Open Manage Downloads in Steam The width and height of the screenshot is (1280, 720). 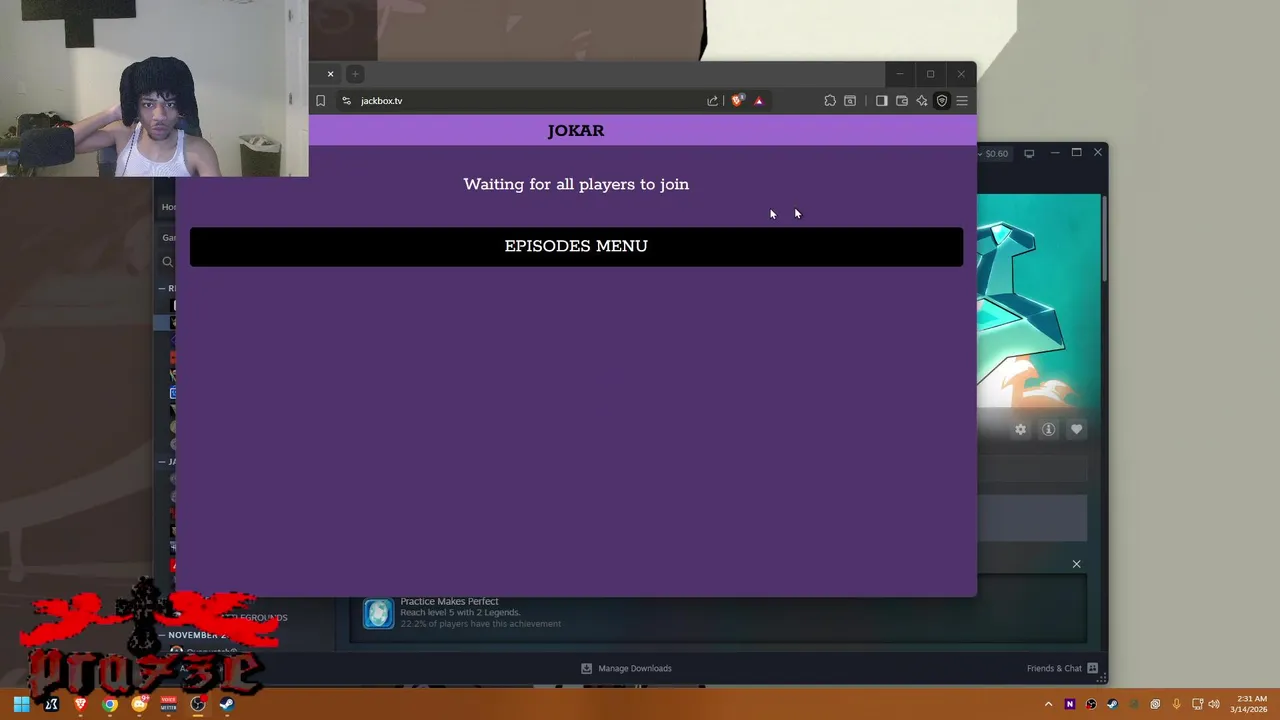pyautogui.click(x=627, y=668)
